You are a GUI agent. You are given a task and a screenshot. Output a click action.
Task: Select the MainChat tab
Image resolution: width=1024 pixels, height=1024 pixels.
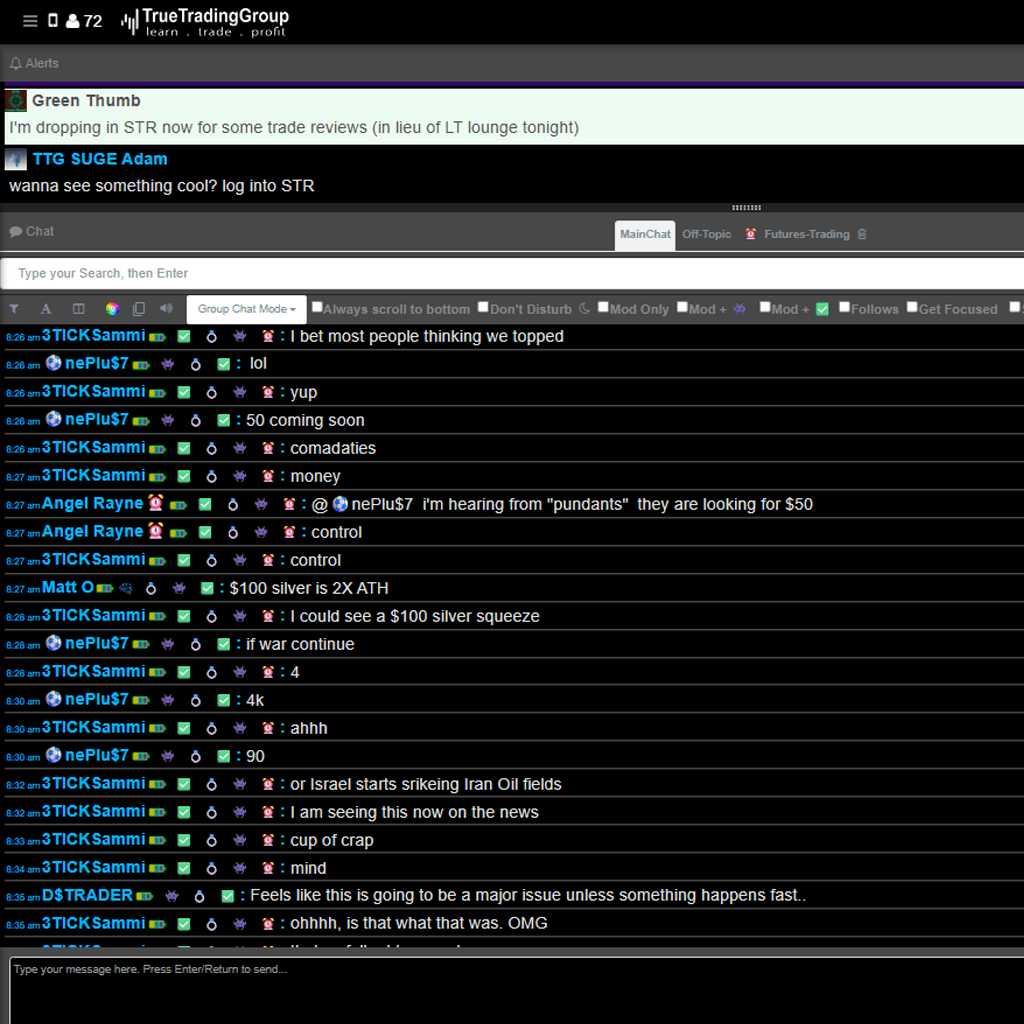click(644, 234)
